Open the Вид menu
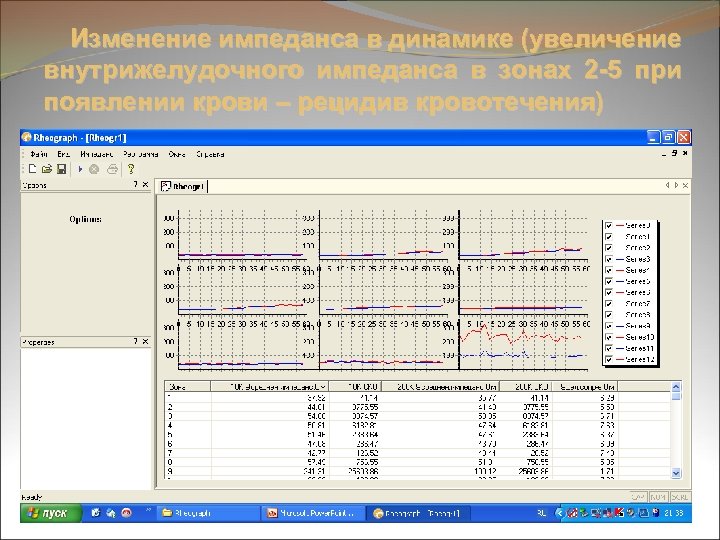This screenshot has width=720, height=540. [63, 154]
